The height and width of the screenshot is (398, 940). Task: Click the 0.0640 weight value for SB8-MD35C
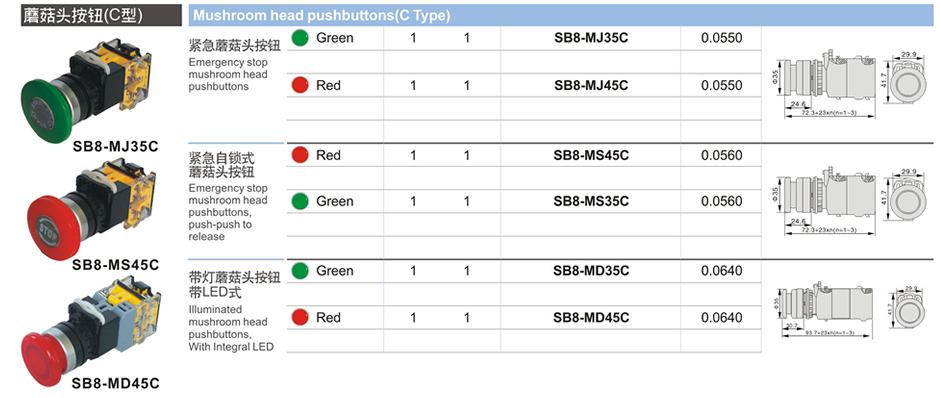(721, 271)
